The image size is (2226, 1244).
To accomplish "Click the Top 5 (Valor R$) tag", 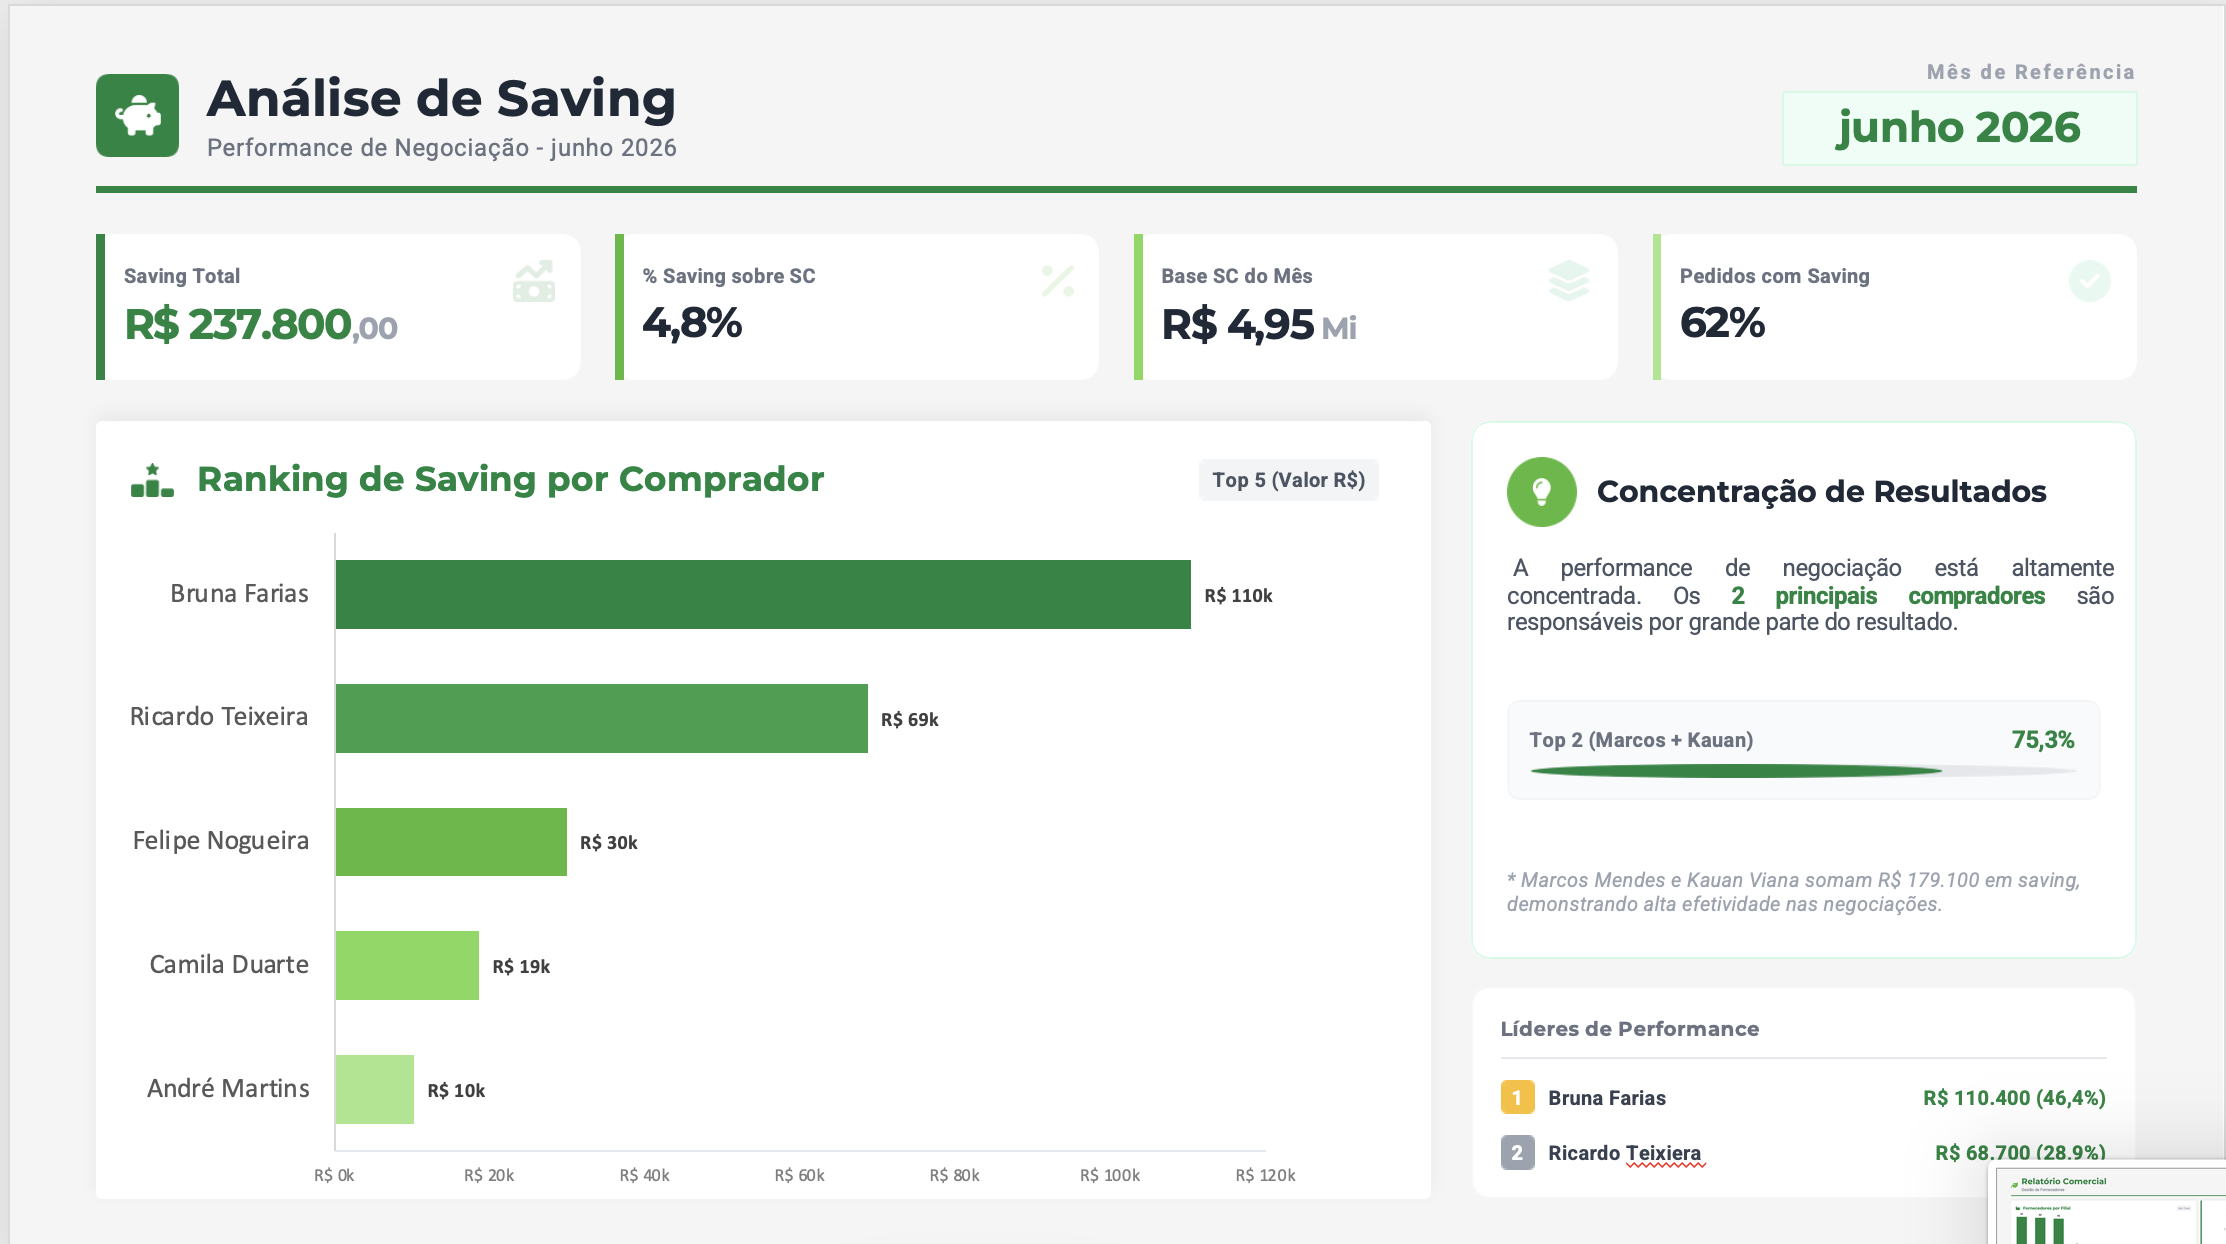I will tap(1288, 480).
